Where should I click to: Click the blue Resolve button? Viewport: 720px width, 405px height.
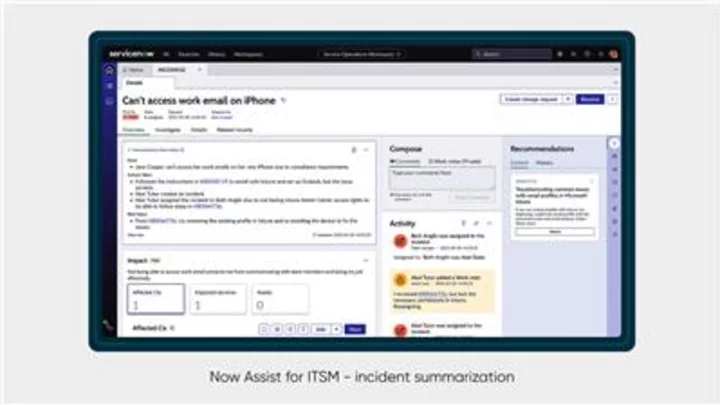point(590,99)
